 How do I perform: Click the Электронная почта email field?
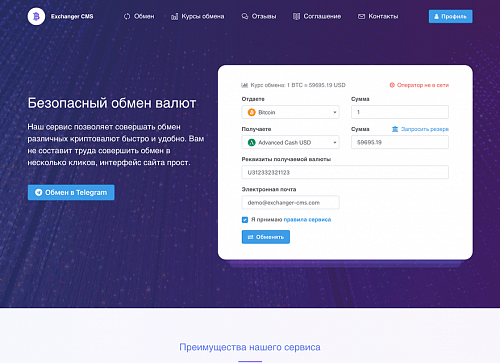290,202
